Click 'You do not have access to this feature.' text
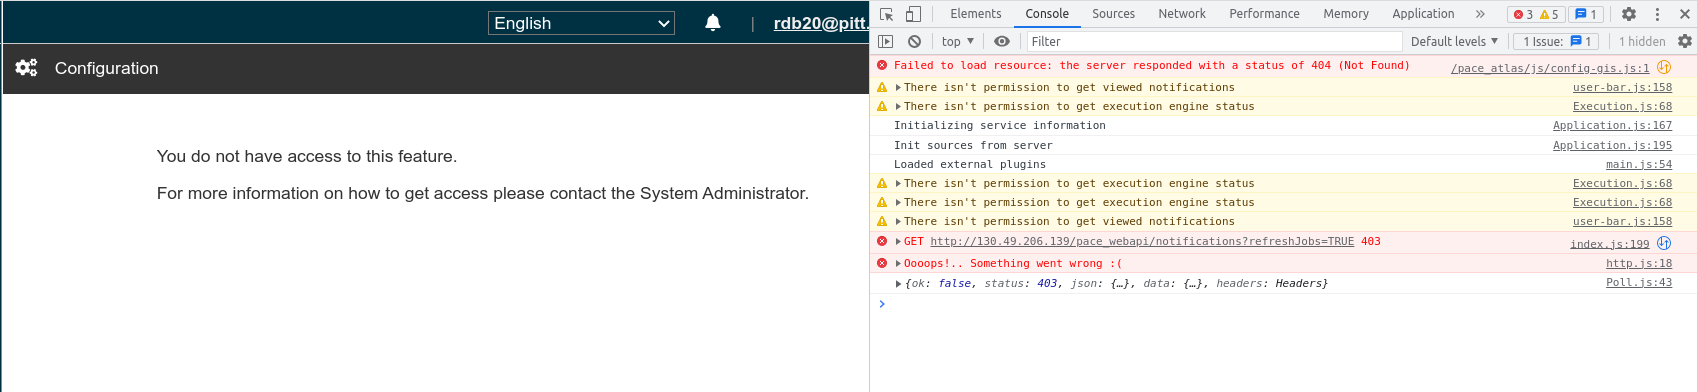 (x=307, y=156)
